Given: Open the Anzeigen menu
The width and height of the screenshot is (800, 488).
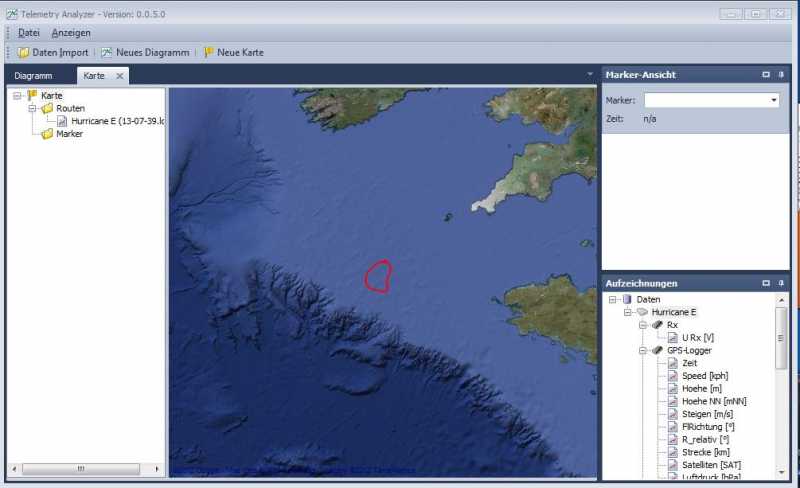Looking at the screenshot, I should click(x=71, y=33).
